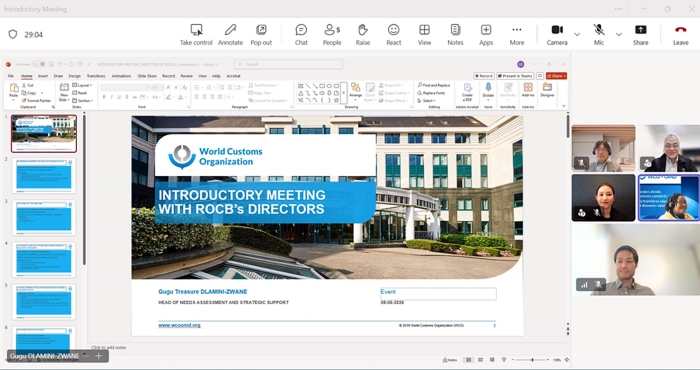Click the text highlight color button
700x370 pixels.
click(168, 97)
